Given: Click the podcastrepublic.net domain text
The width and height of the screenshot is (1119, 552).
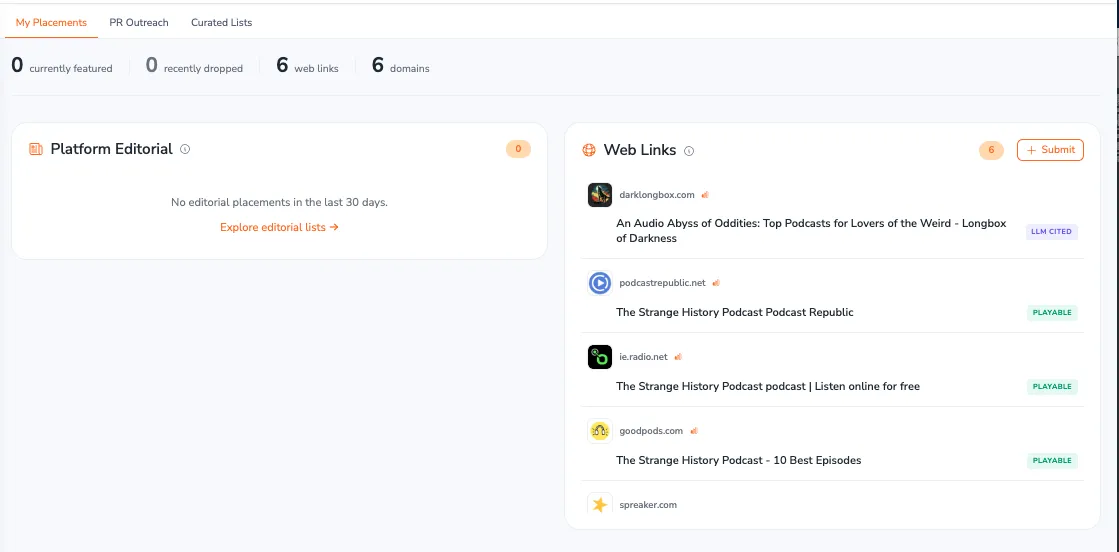Looking at the screenshot, I should 662,283.
